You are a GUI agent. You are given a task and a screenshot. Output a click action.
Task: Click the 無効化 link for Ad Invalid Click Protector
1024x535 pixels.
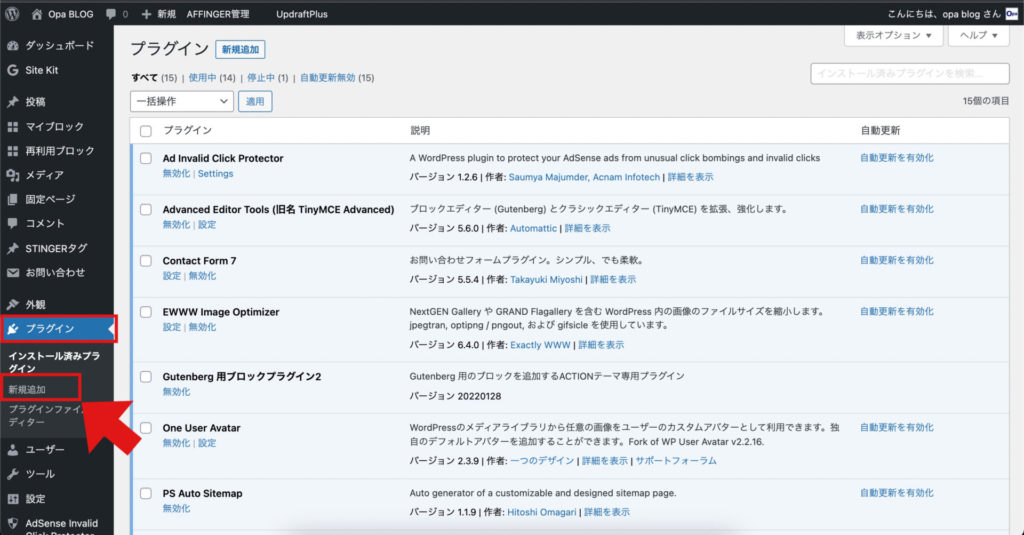(x=176, y=173)
